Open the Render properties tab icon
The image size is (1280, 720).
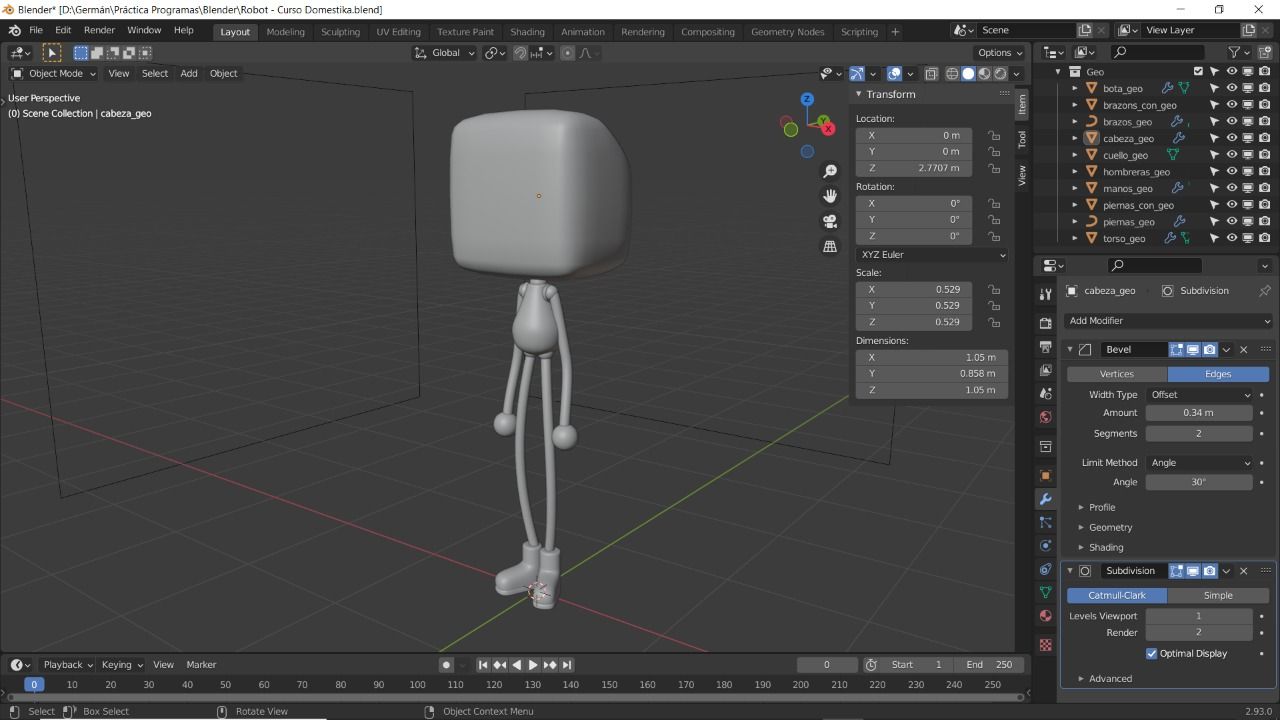click(x=1046, y=323)
